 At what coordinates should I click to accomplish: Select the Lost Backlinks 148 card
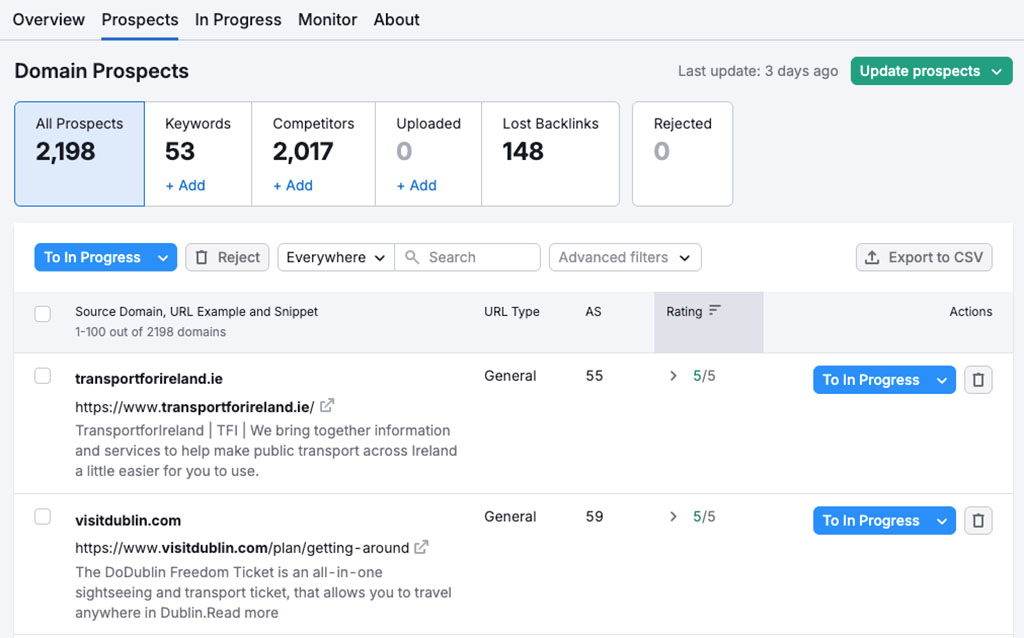[551, 153]
